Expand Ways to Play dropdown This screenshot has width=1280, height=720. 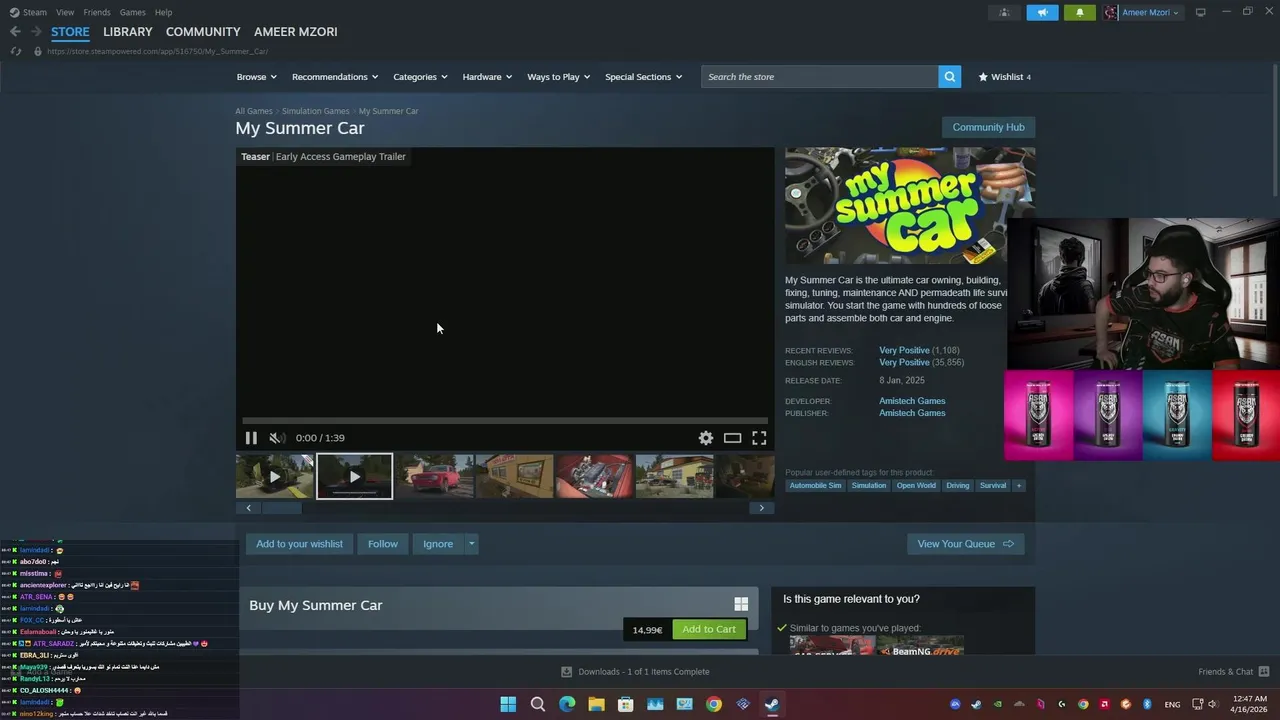pyautogui.click(x=558, y=77)
